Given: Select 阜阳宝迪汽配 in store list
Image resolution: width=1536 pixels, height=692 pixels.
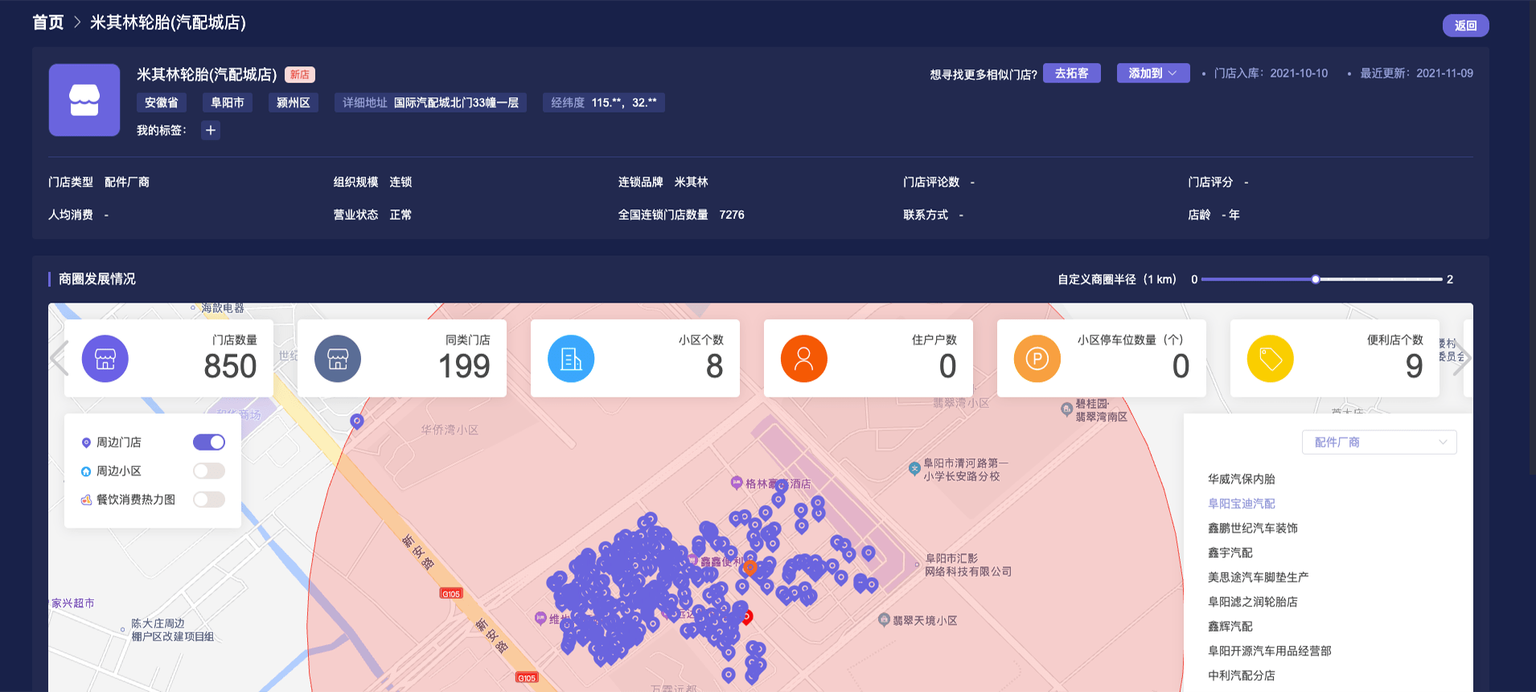Looking at the screenshot, I should [1241, 504].
